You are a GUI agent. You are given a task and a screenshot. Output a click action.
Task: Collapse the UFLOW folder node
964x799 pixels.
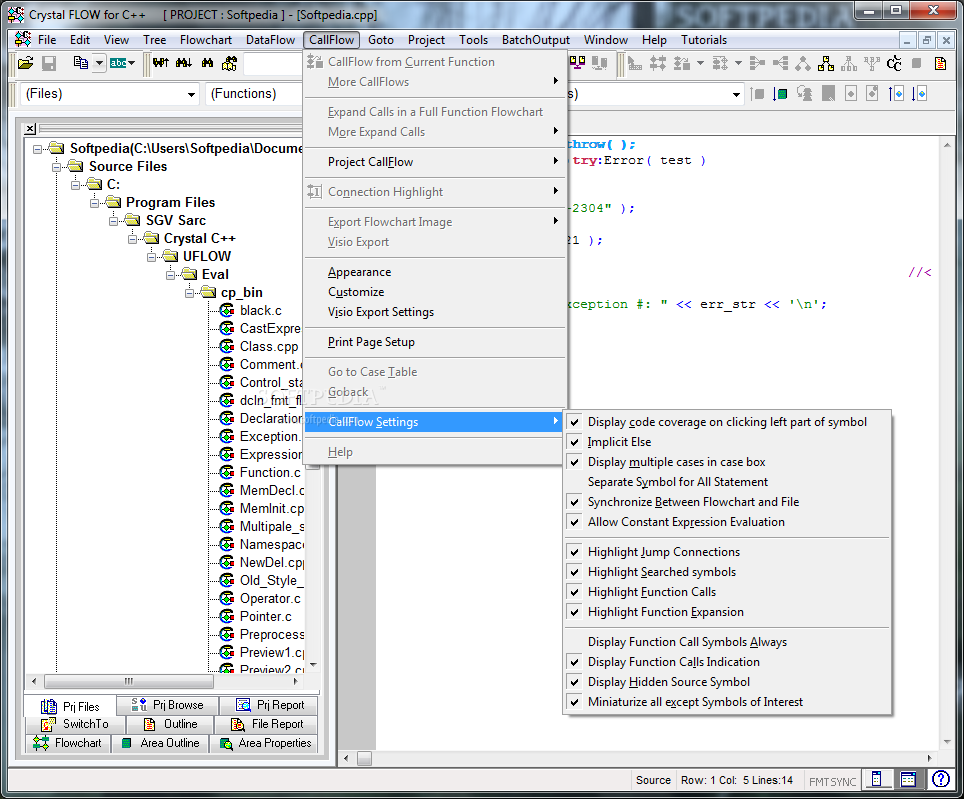pyautogui.click(x=151, y=257)
